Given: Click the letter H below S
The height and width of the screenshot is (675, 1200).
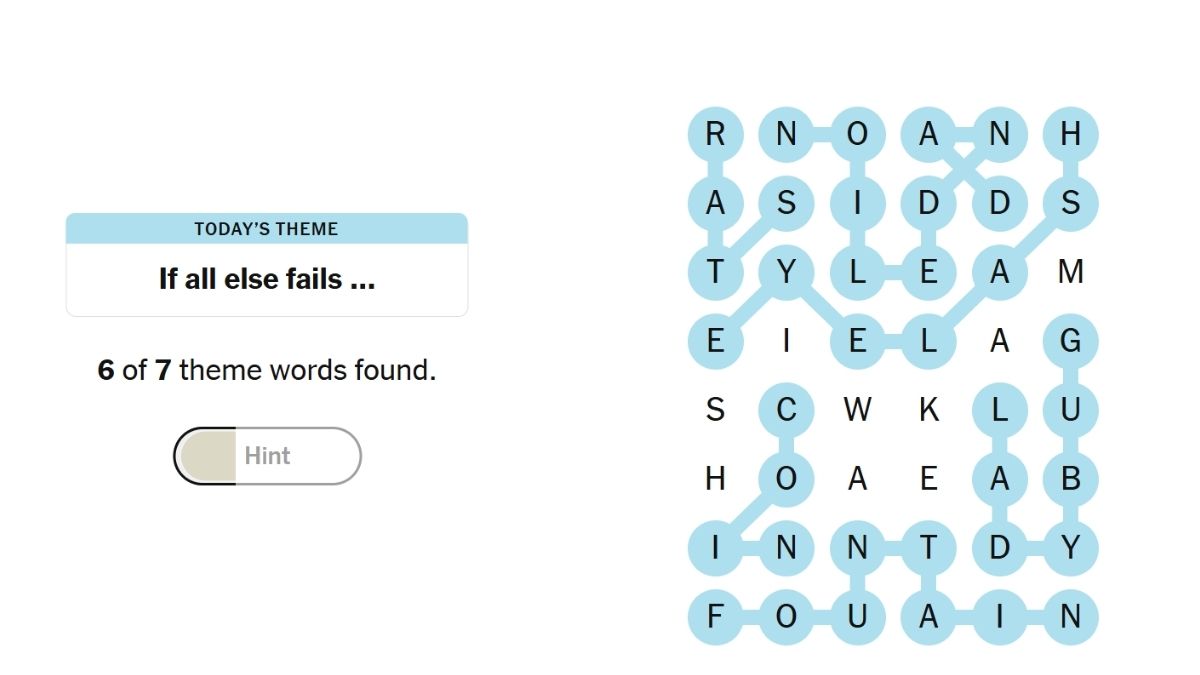Looking at the screenshot, I should click(714, 478).
